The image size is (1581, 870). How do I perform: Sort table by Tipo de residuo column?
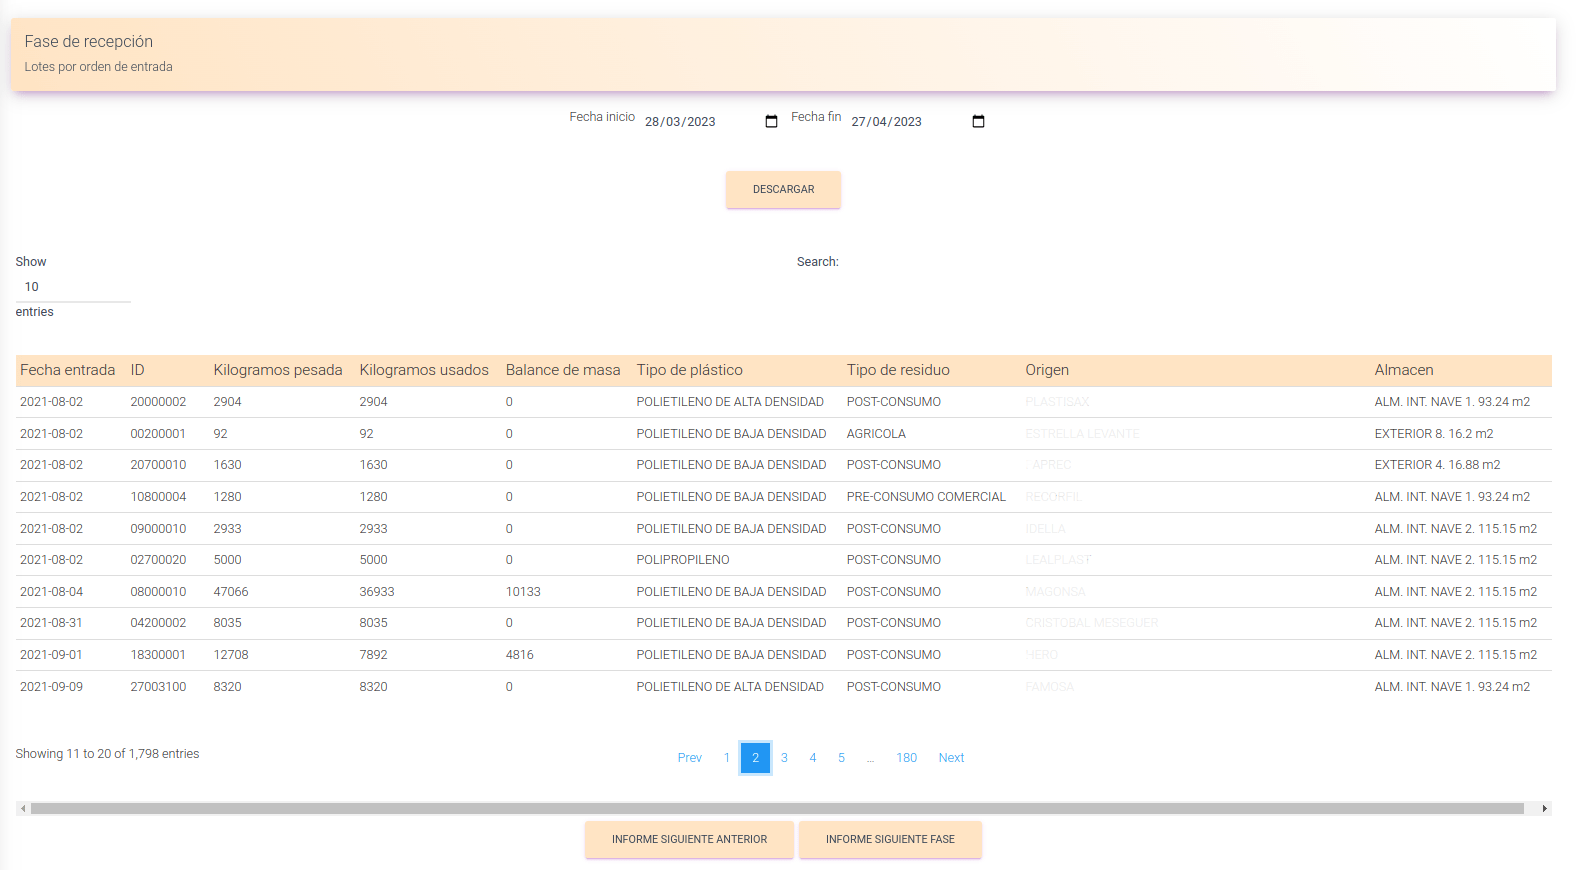point(897,370)
